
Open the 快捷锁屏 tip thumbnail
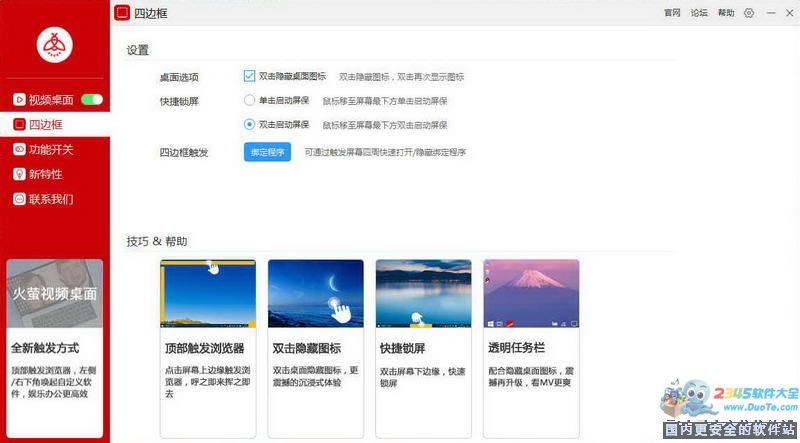[423, 293]
